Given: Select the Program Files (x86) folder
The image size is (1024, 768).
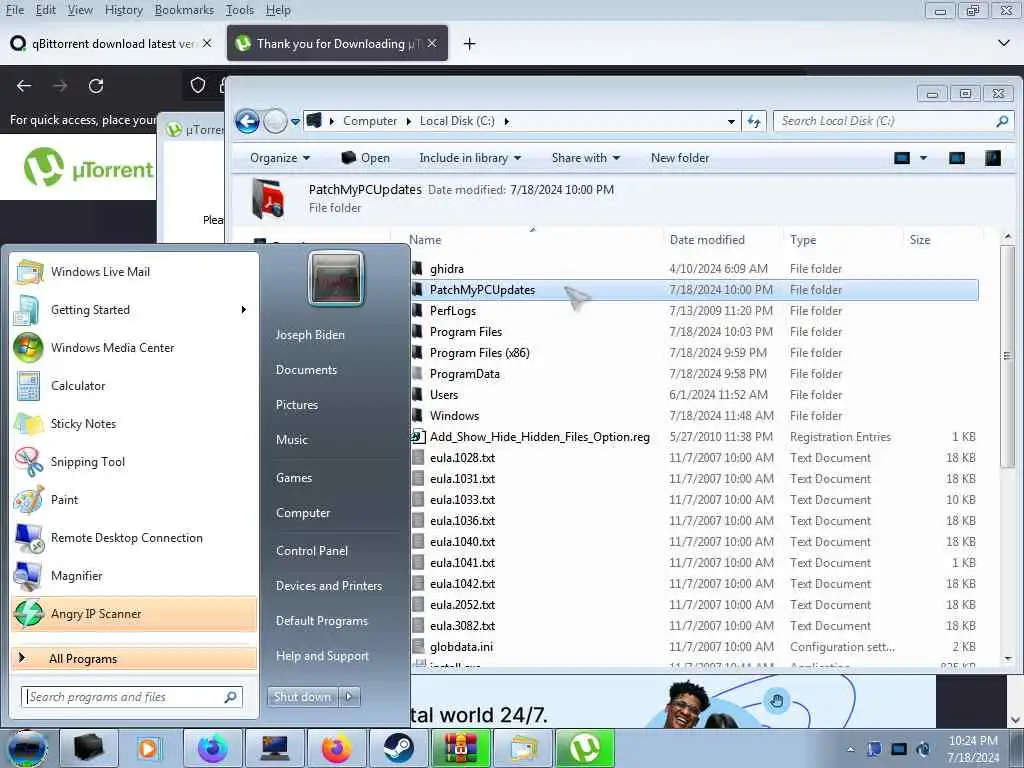Looking at the screenshot, I should point(479,353).
